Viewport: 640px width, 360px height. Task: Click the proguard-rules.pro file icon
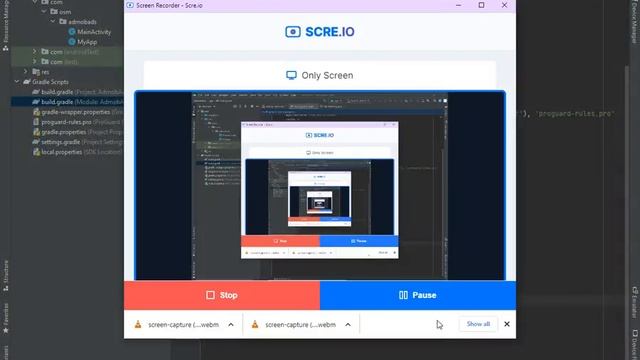point(36,122)
